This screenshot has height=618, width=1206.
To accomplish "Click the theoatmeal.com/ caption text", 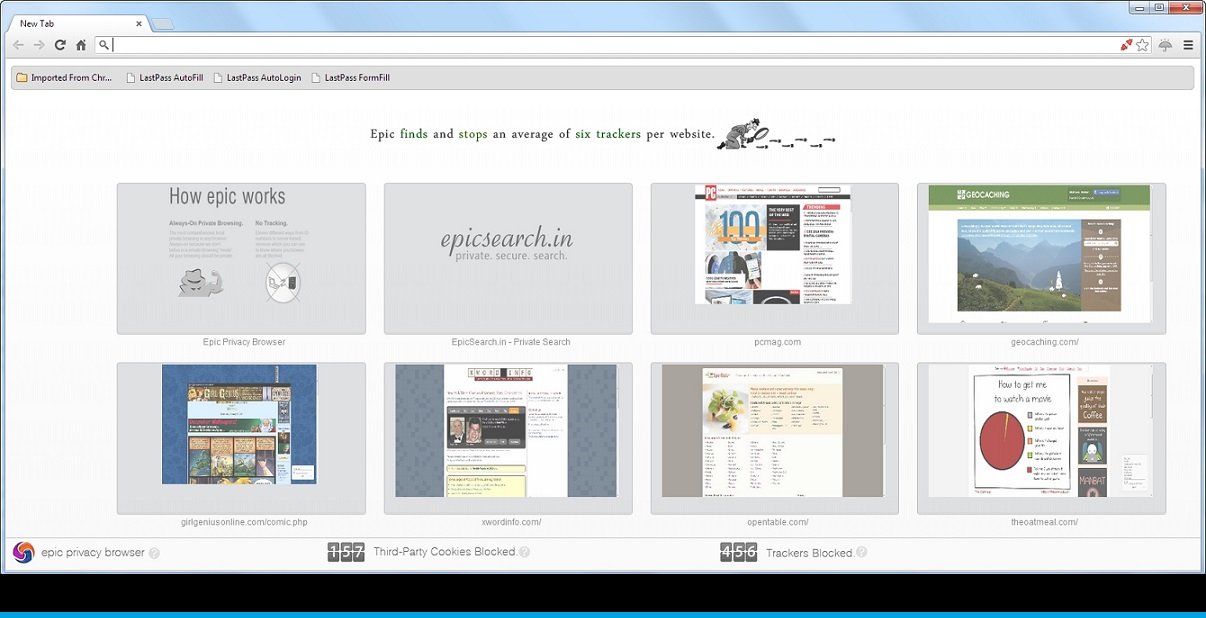I will point(1044,522).
